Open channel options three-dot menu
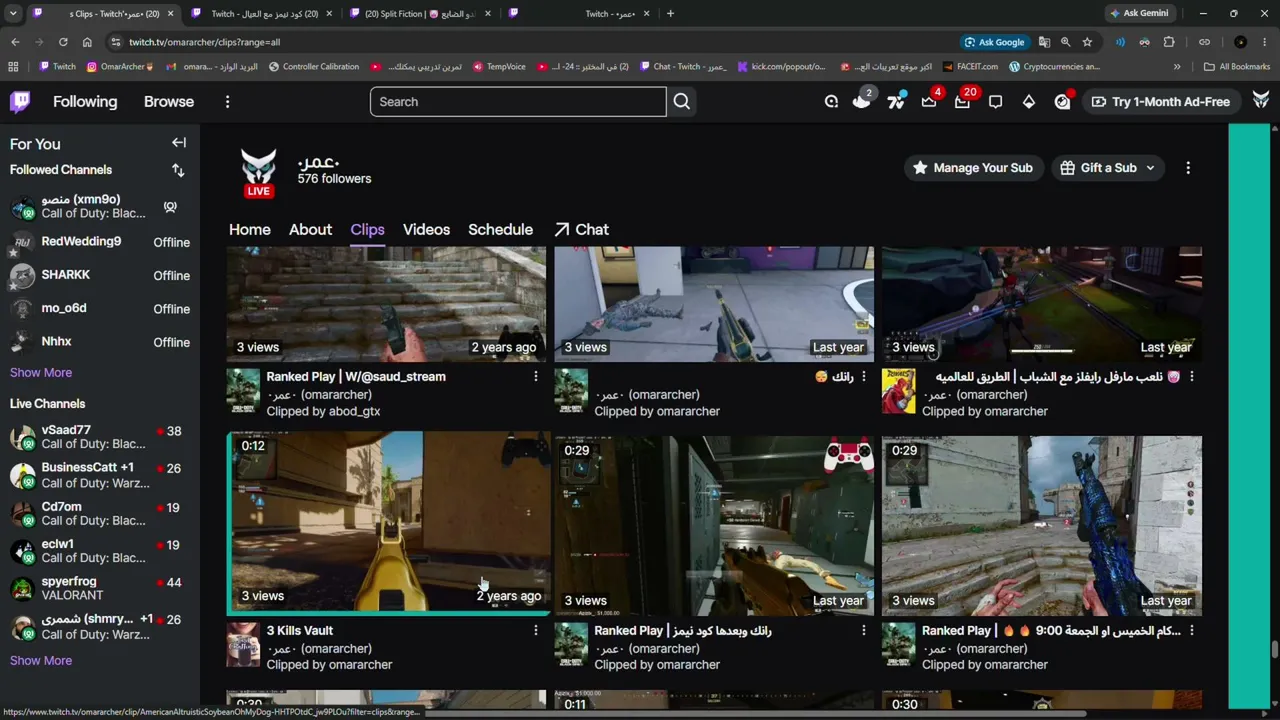This screenshot has height=720, width=1280. pos(1188,168)
